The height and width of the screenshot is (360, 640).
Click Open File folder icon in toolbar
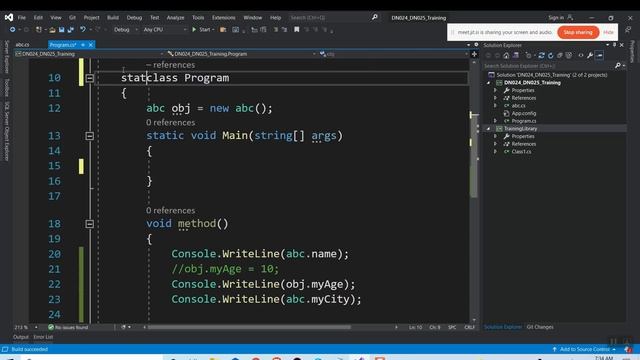pyautogui.click(x=52, y=29)
